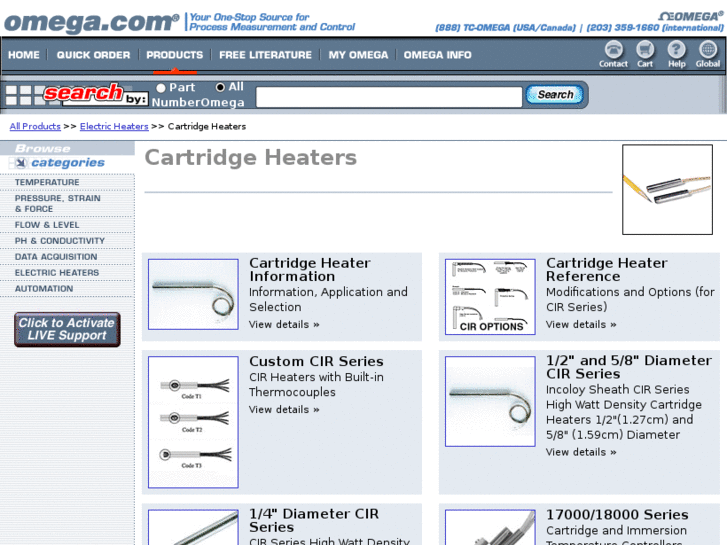Screen dimensions: 727x545
Task: Browse the FLOW & LEVEL category
Action: (47, 225)
